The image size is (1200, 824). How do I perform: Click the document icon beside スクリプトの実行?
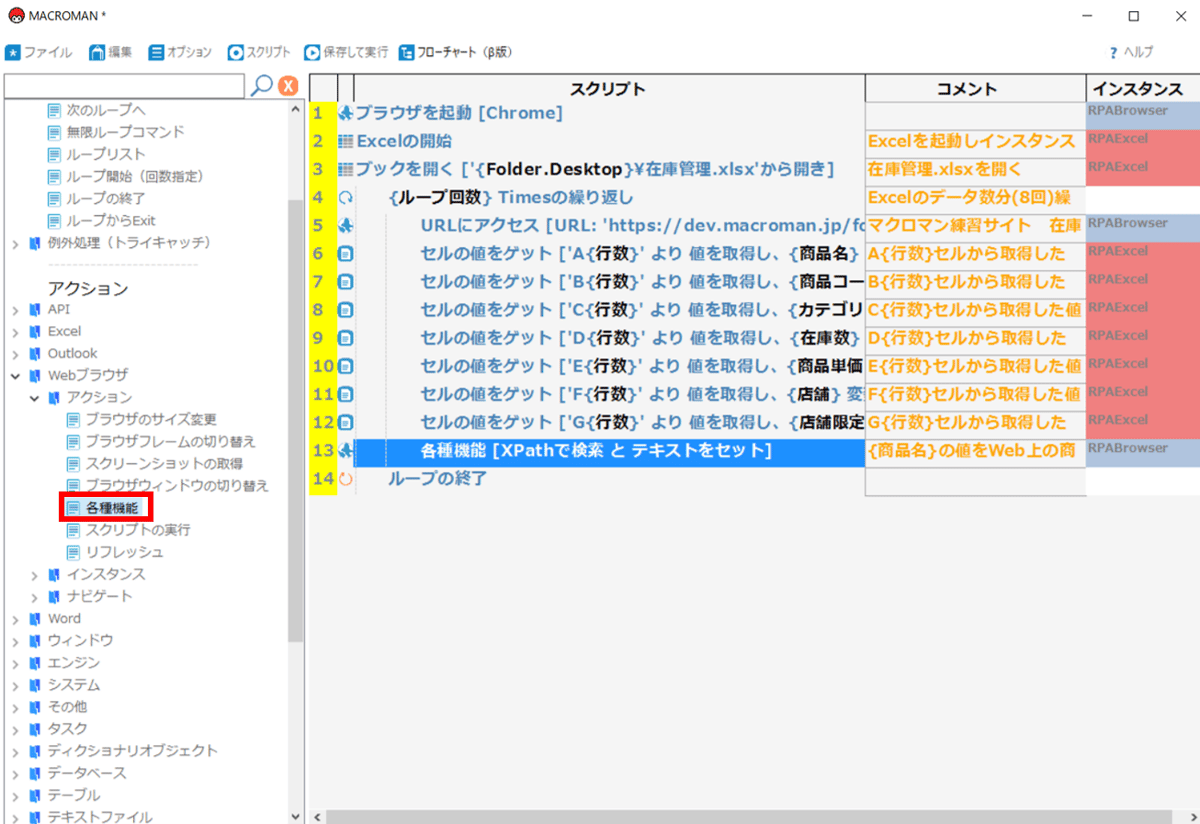click(73, 530)
